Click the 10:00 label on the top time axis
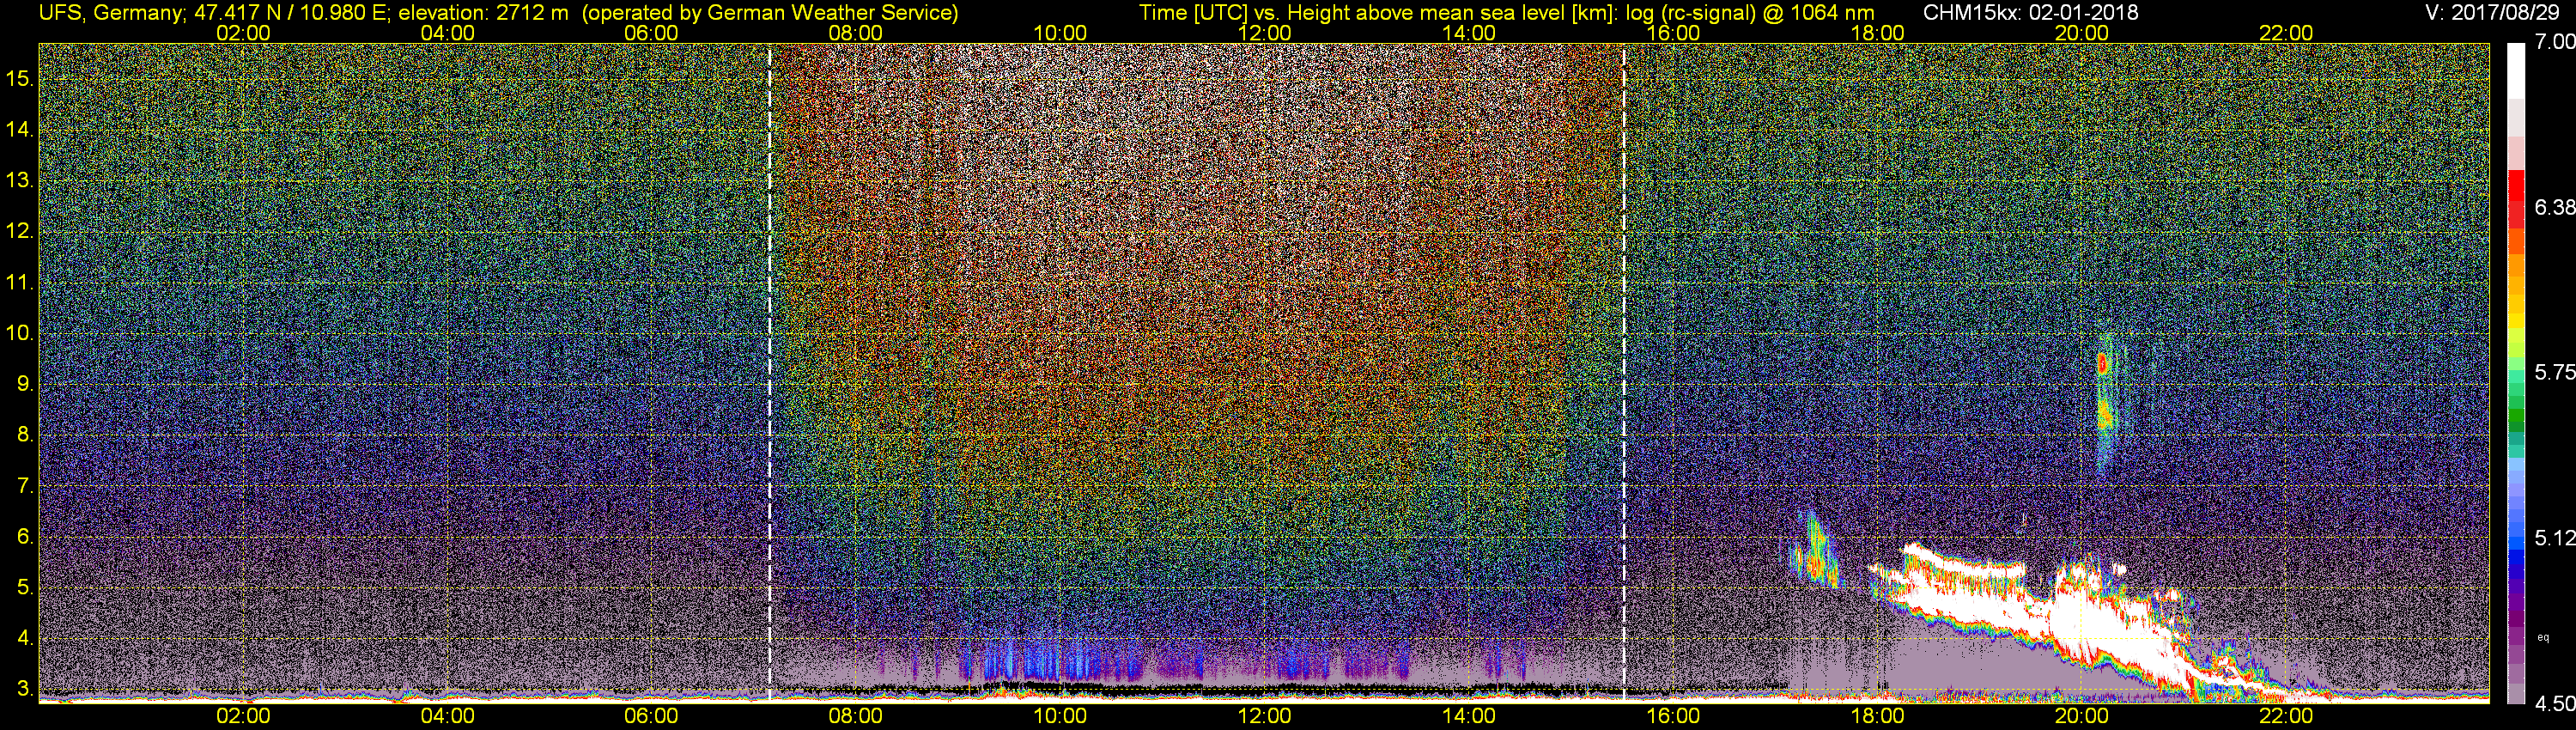The height and width of the screenshot is (730, 2576). (x=1060, y=33)
